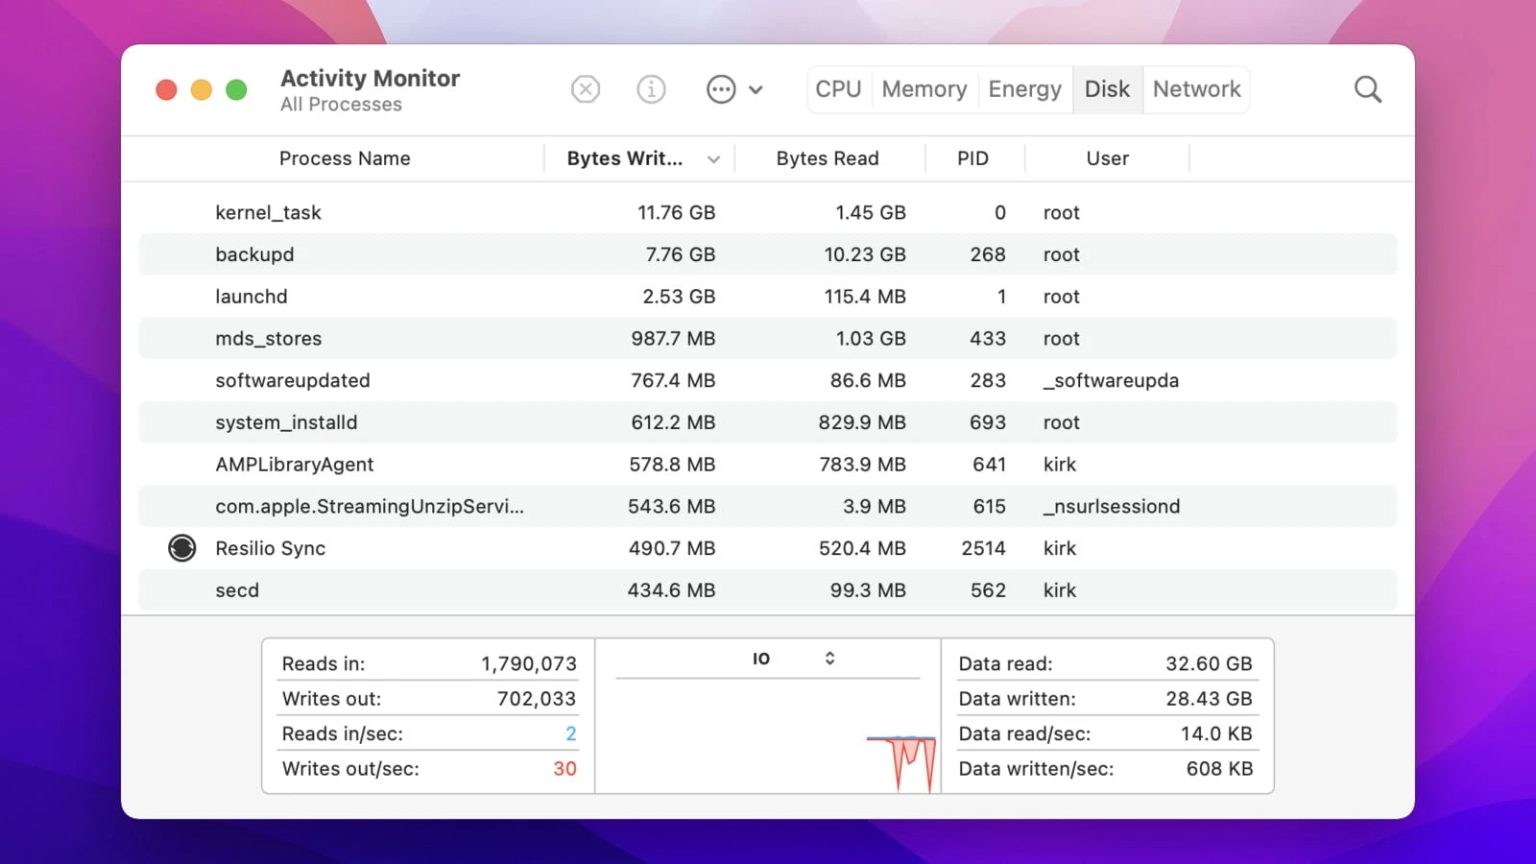Sort processes by PID column header
This screenshot has height=864, width=1536.
[x=972, y=158]
